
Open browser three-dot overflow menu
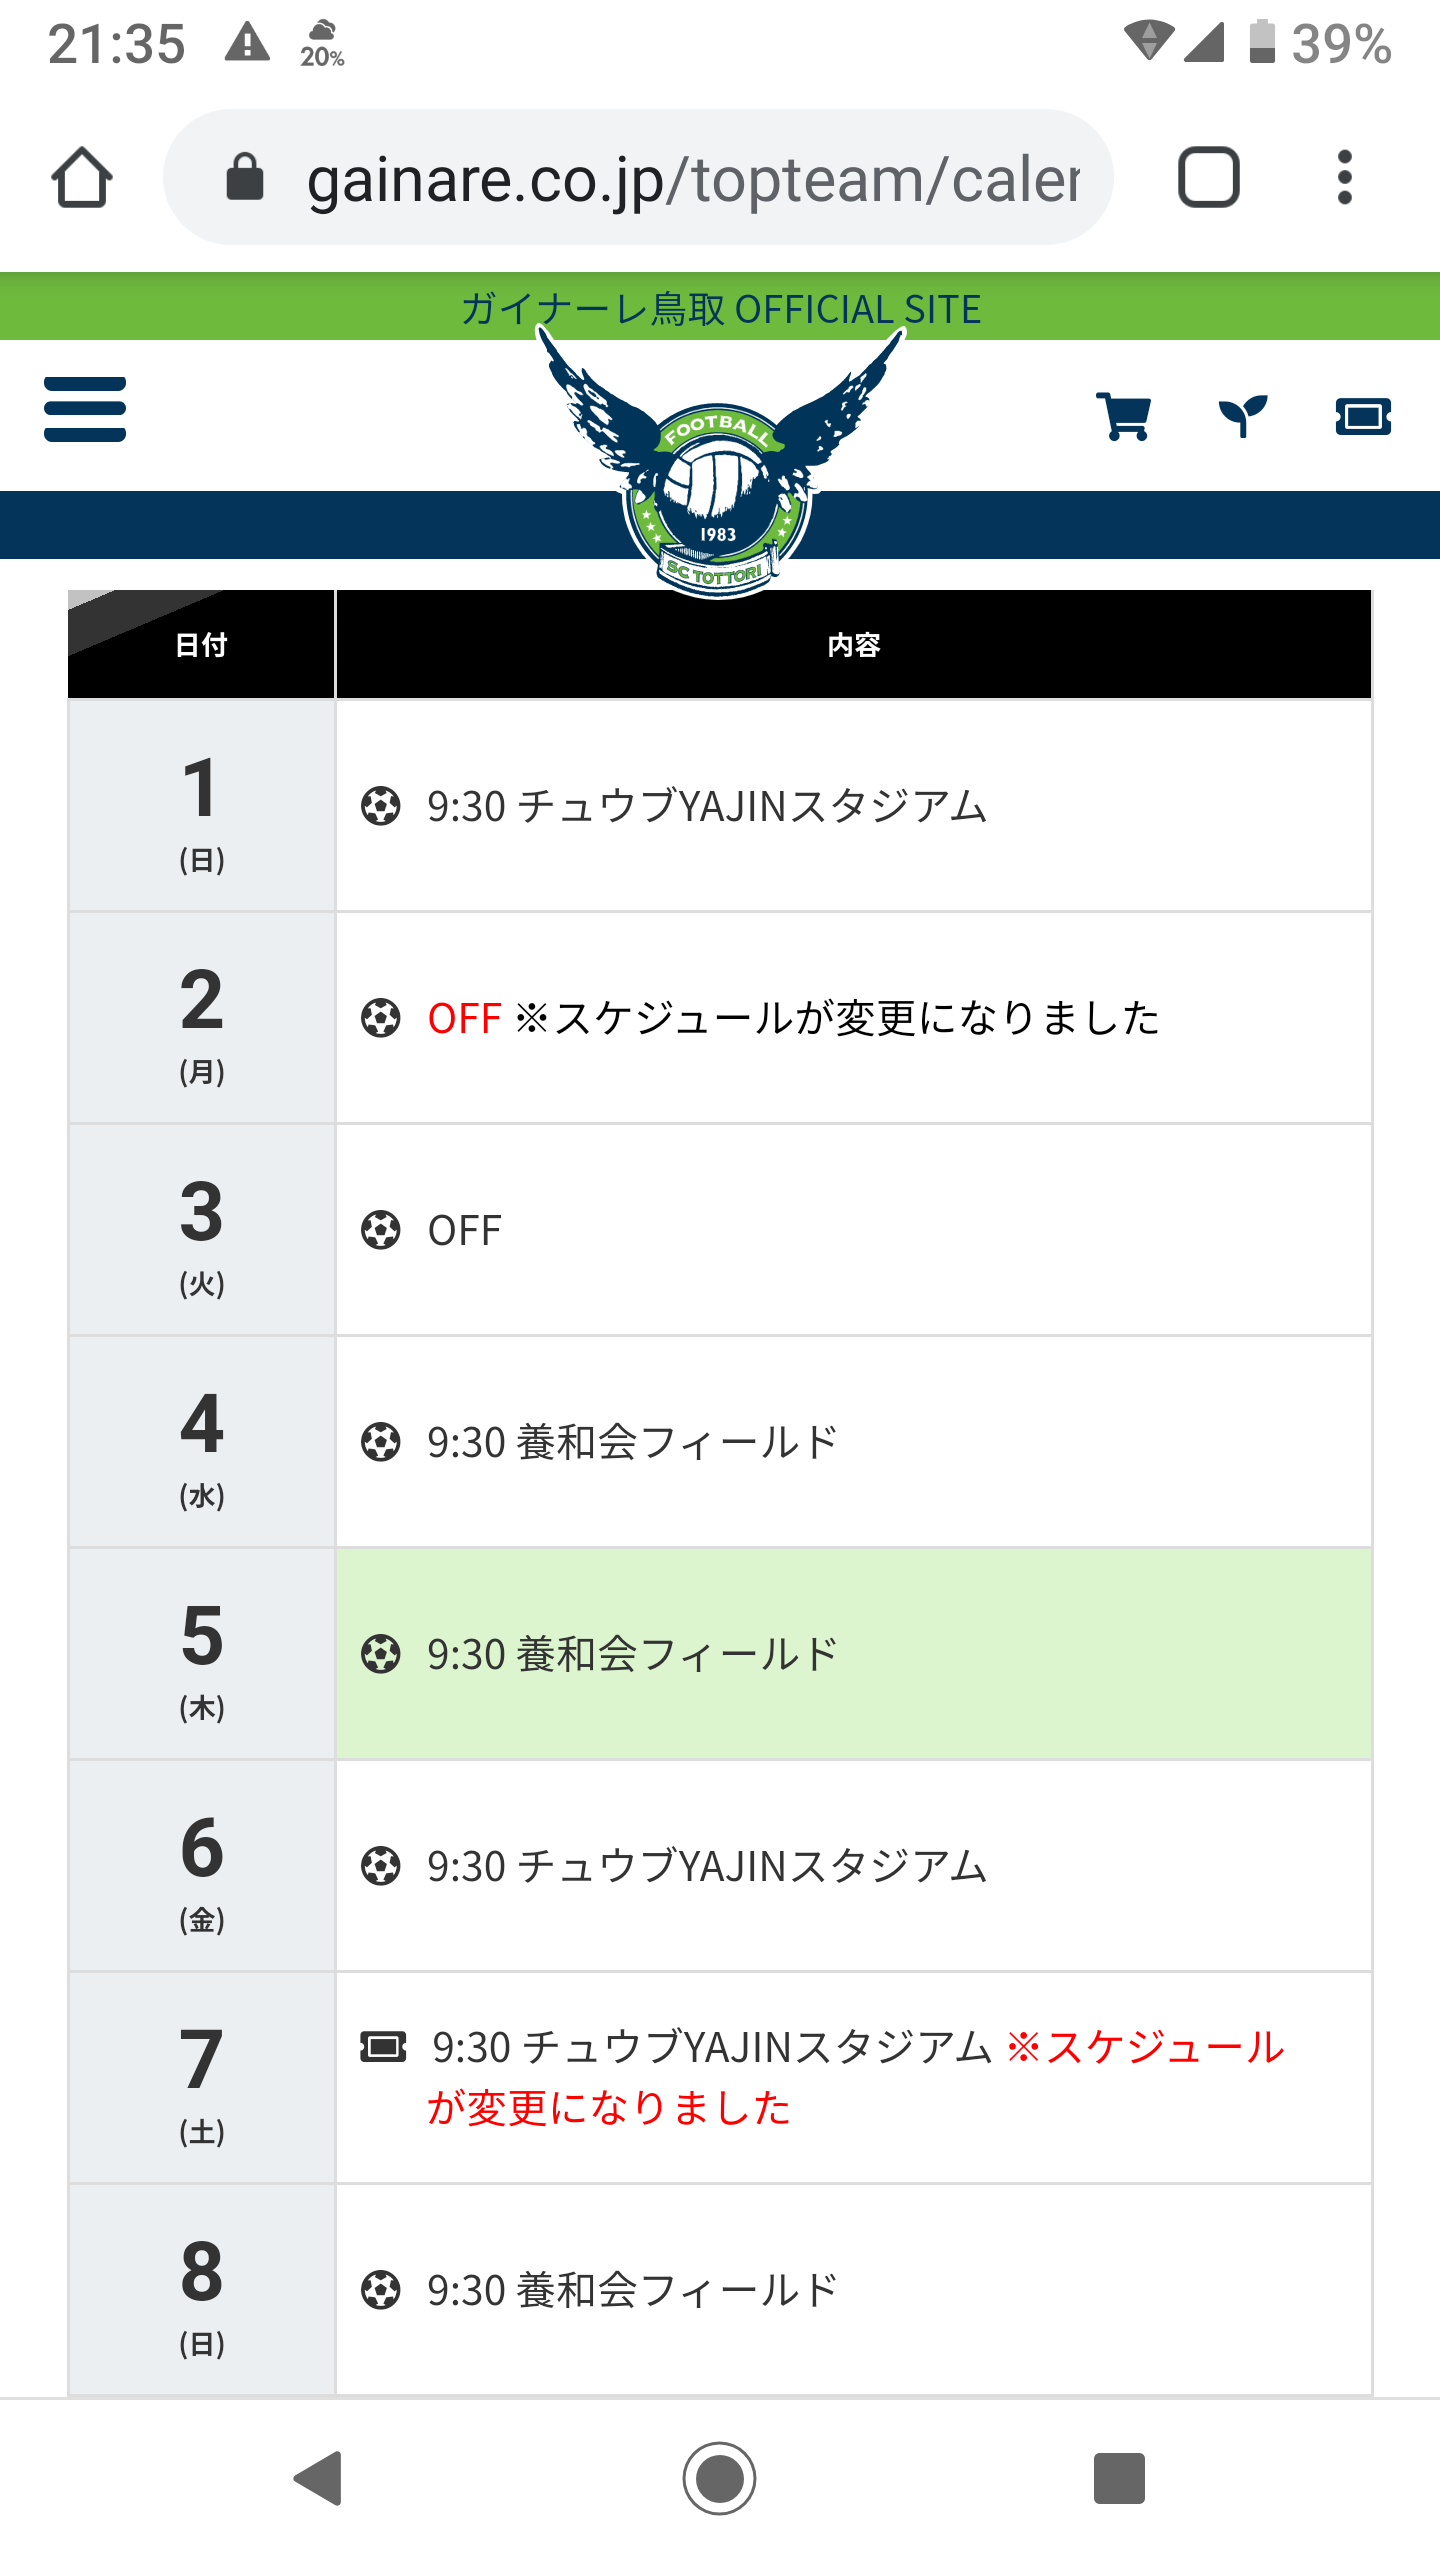pyautogui.click(x=1345, y=178)
